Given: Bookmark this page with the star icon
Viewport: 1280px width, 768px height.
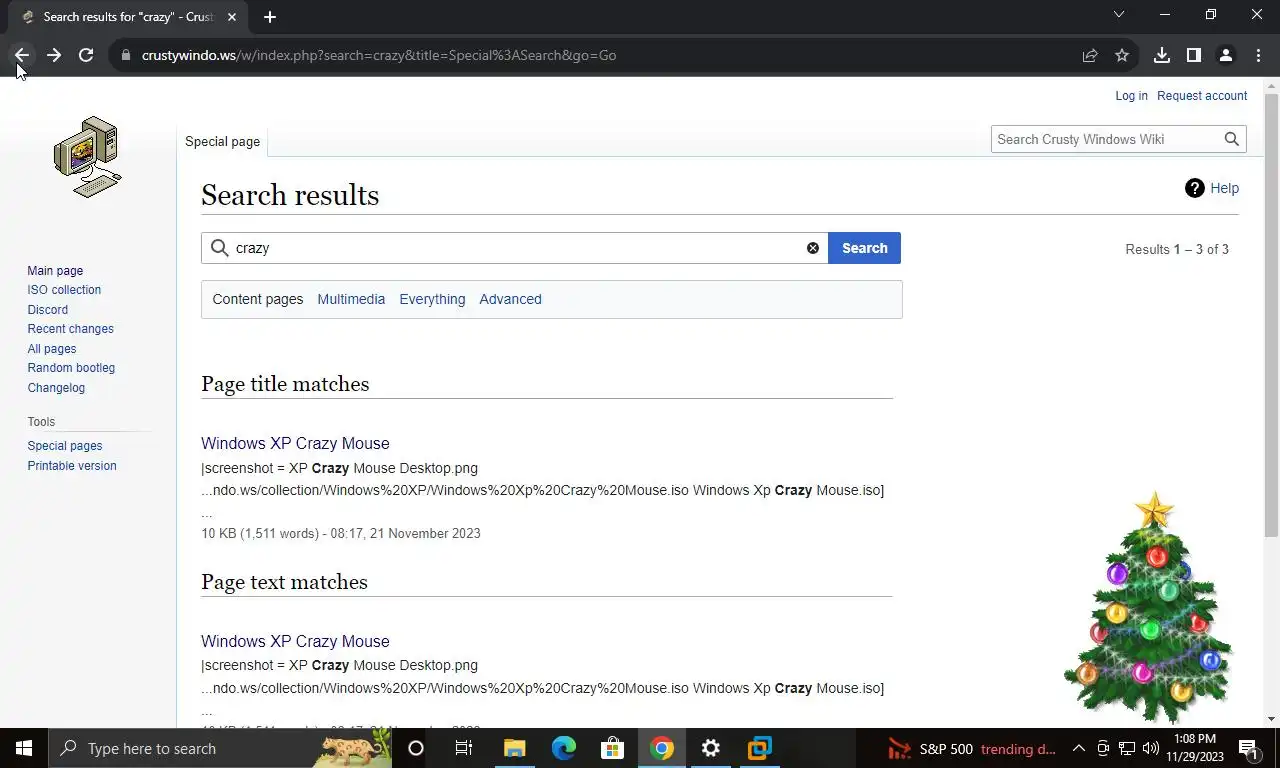Looking at the screenshot, I should [1122, 55].
